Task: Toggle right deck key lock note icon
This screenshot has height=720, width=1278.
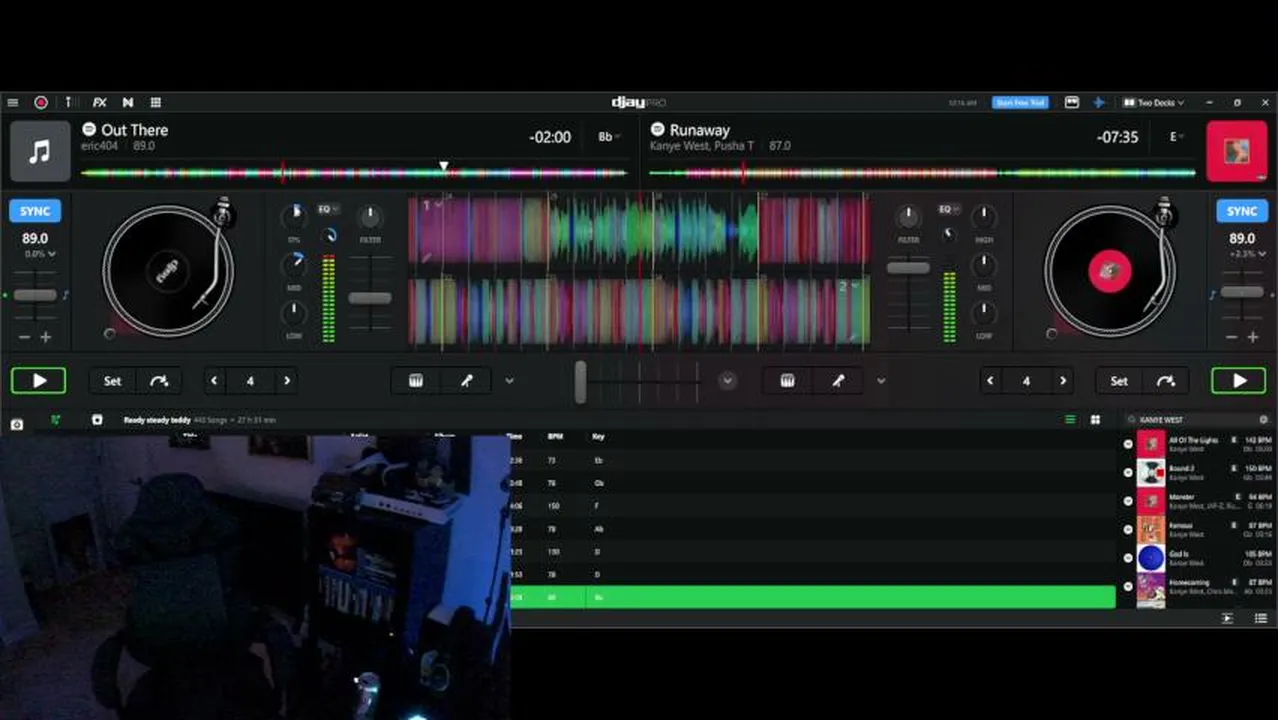Action: [x=1212, y=295]
